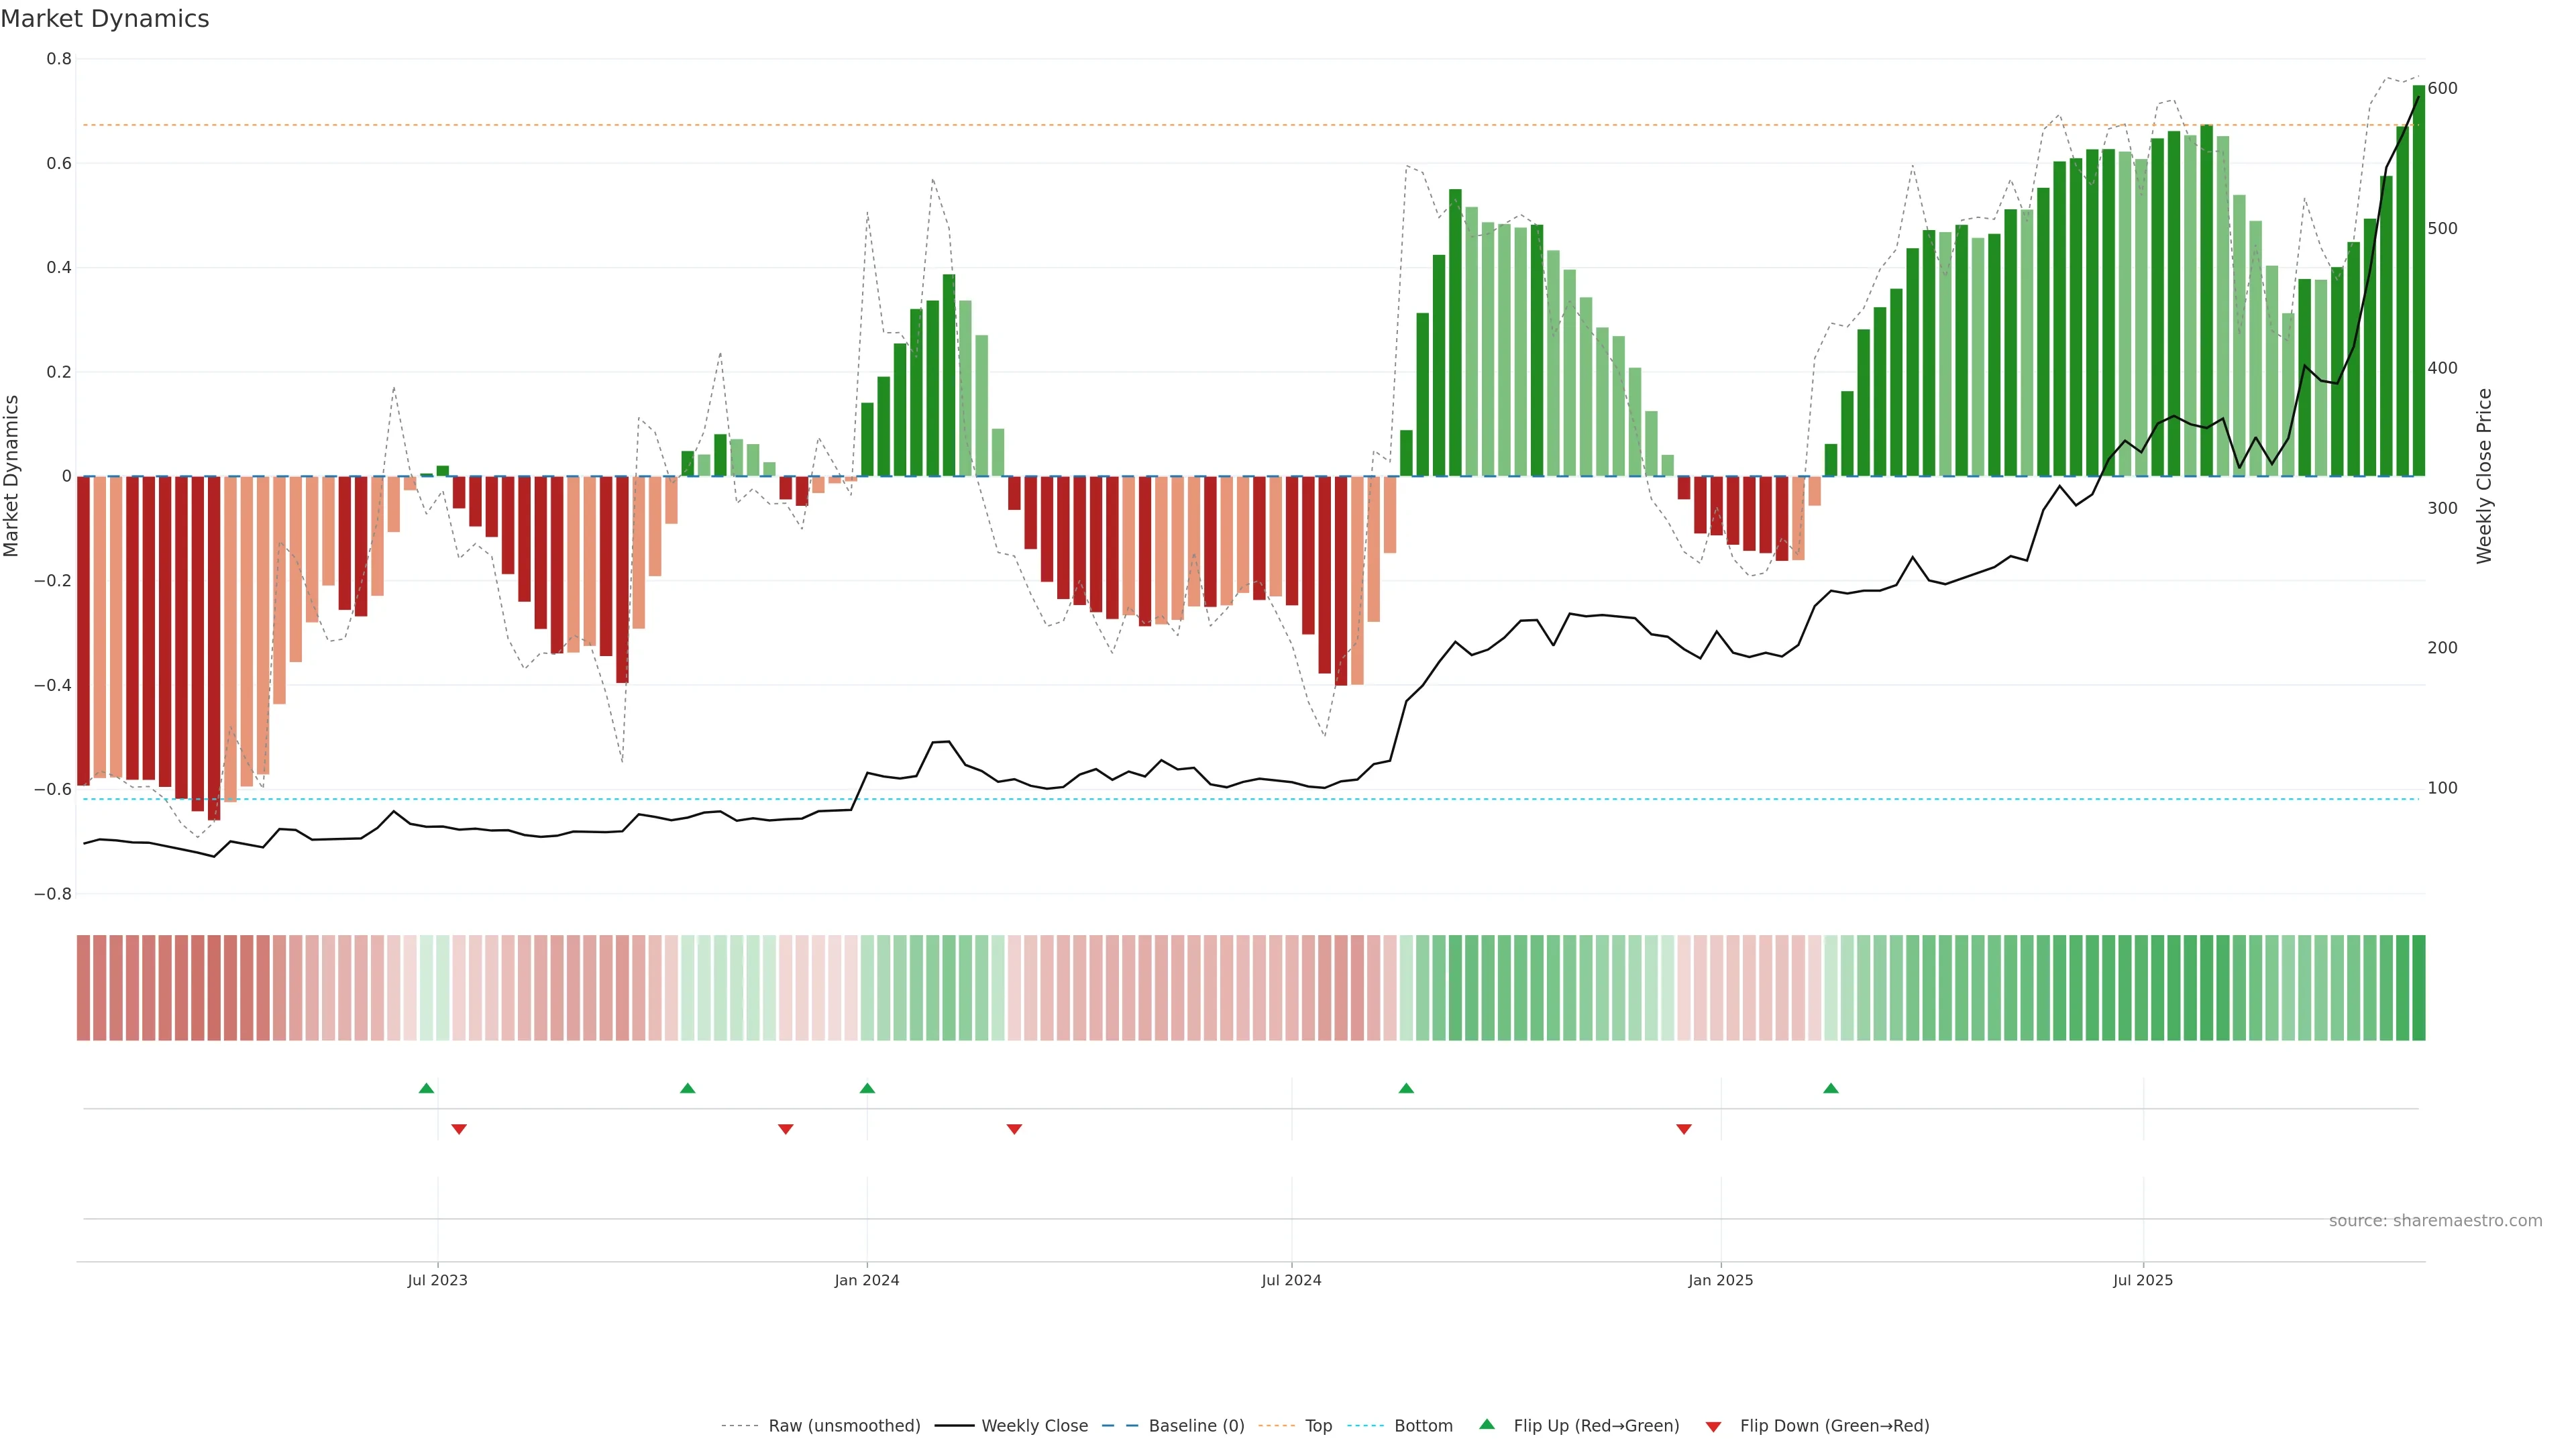Viewport: 2576px width, 1449px height.
Task: Click the Weekly Close Price axis title
Action: coord(2484,476)
